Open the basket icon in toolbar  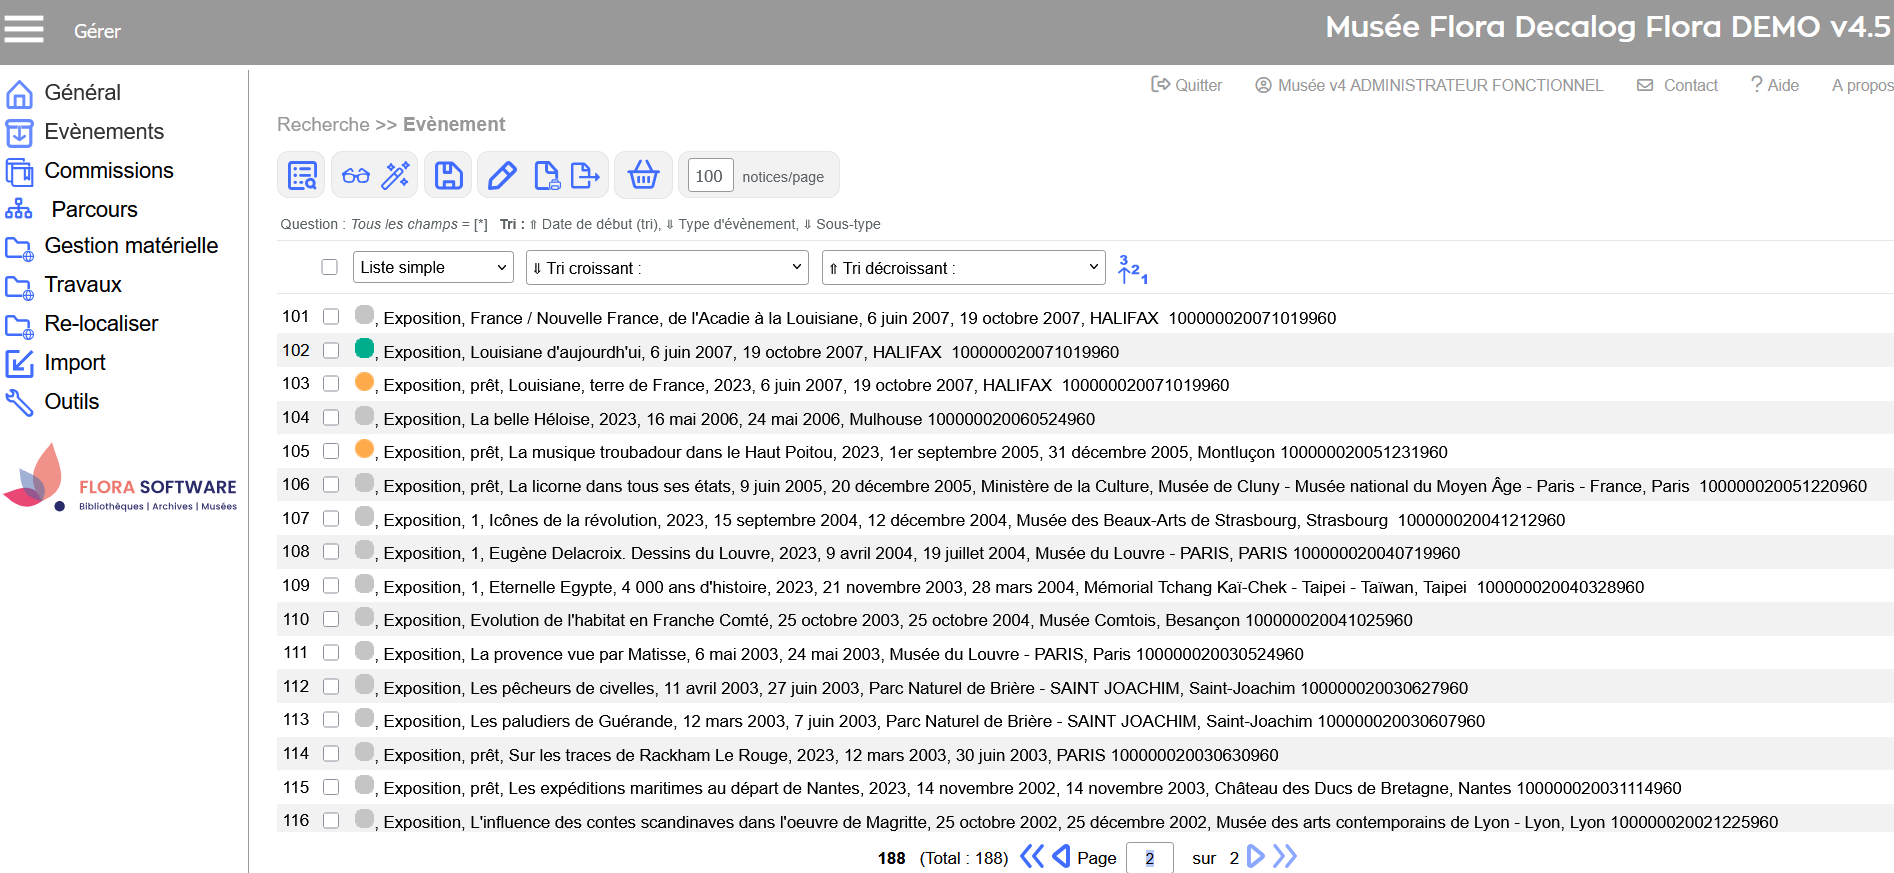point(643,176)
